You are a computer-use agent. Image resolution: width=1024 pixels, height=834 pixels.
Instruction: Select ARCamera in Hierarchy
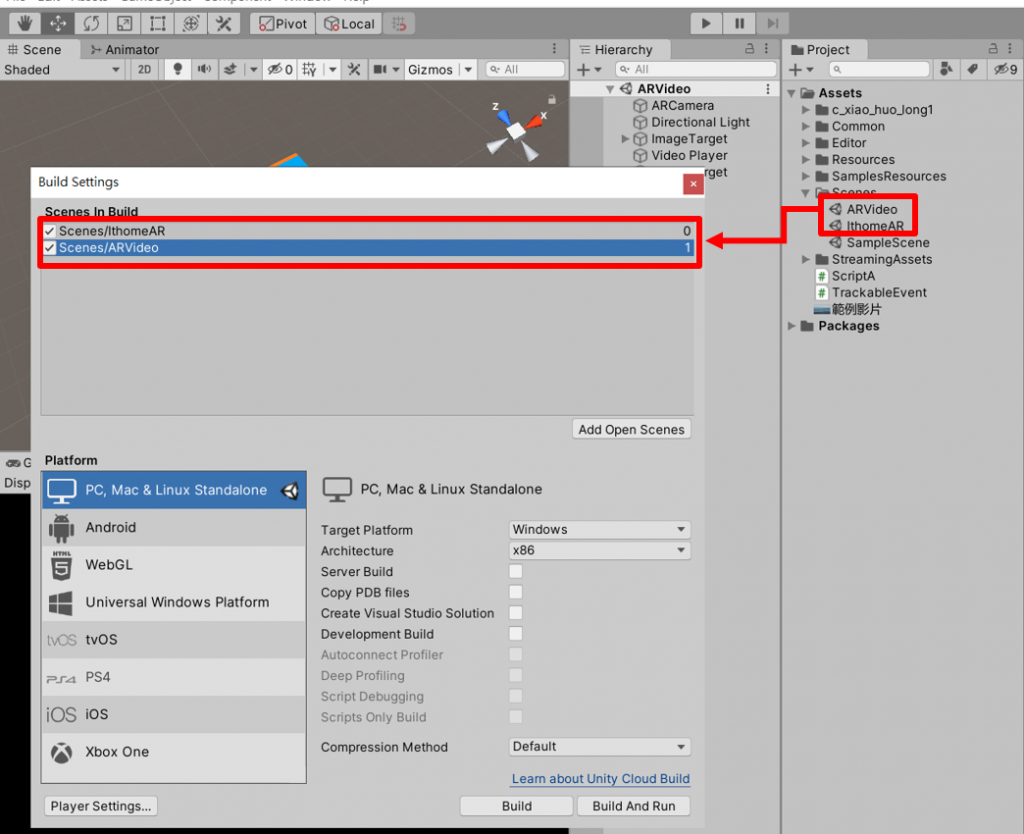tap(682, 105)
